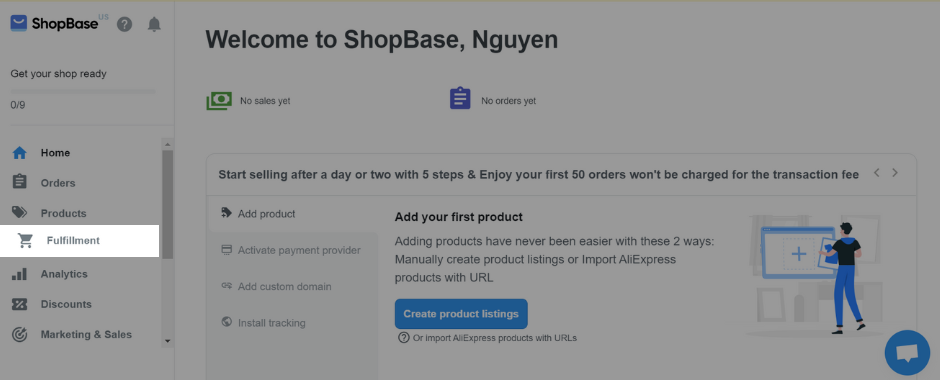
Task: Click the payment provider card icon
Action: (227, 249)
